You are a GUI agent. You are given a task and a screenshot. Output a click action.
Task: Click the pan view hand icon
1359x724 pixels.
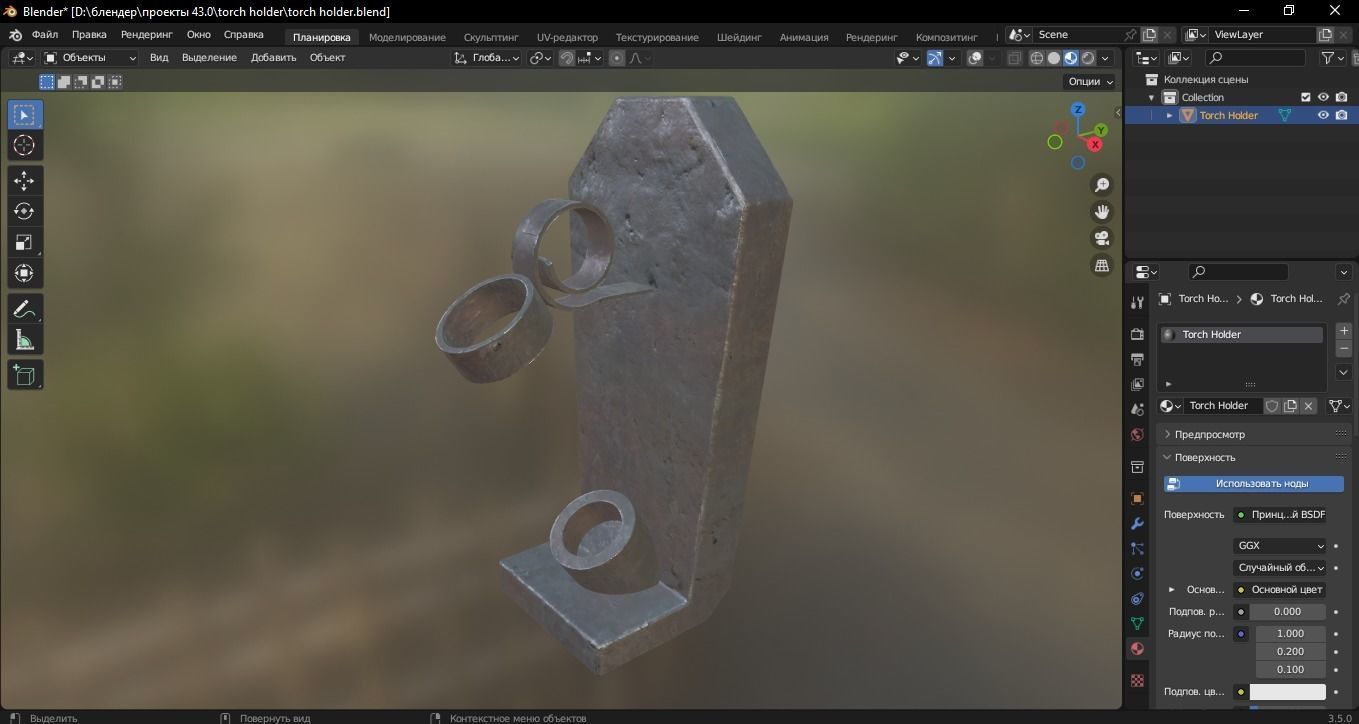(1101, 212)
